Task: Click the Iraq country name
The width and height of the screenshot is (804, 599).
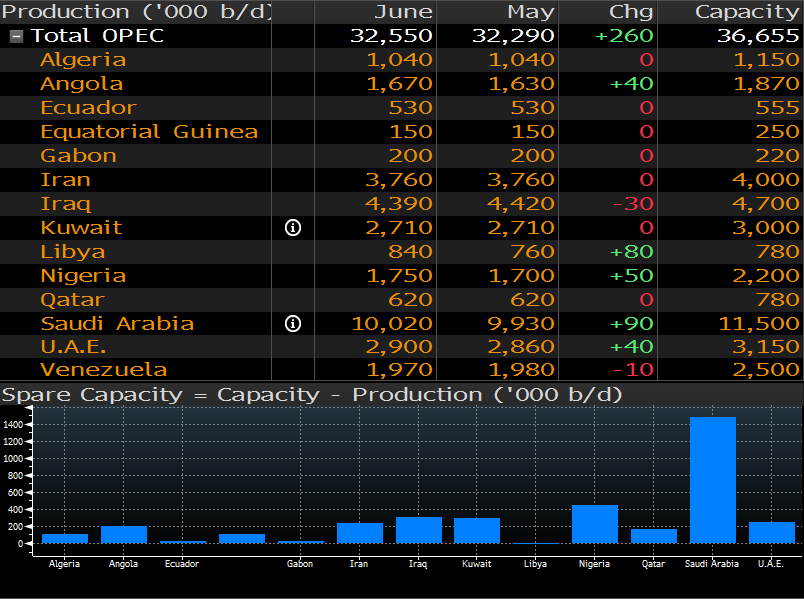Action: pos(65,204)
